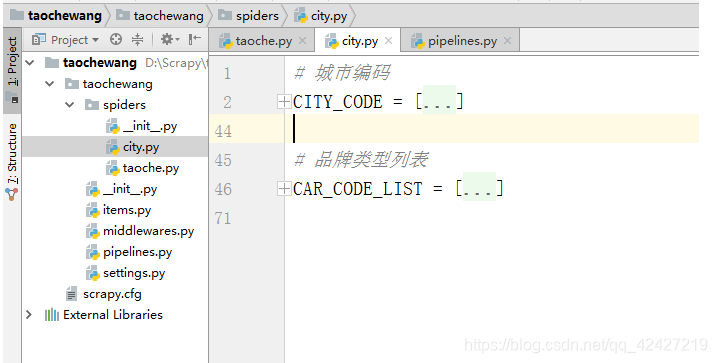Image resolution: width=717 pixels, height=363 pixels.
Task: Open the Structure side tab
Action: 12,162
